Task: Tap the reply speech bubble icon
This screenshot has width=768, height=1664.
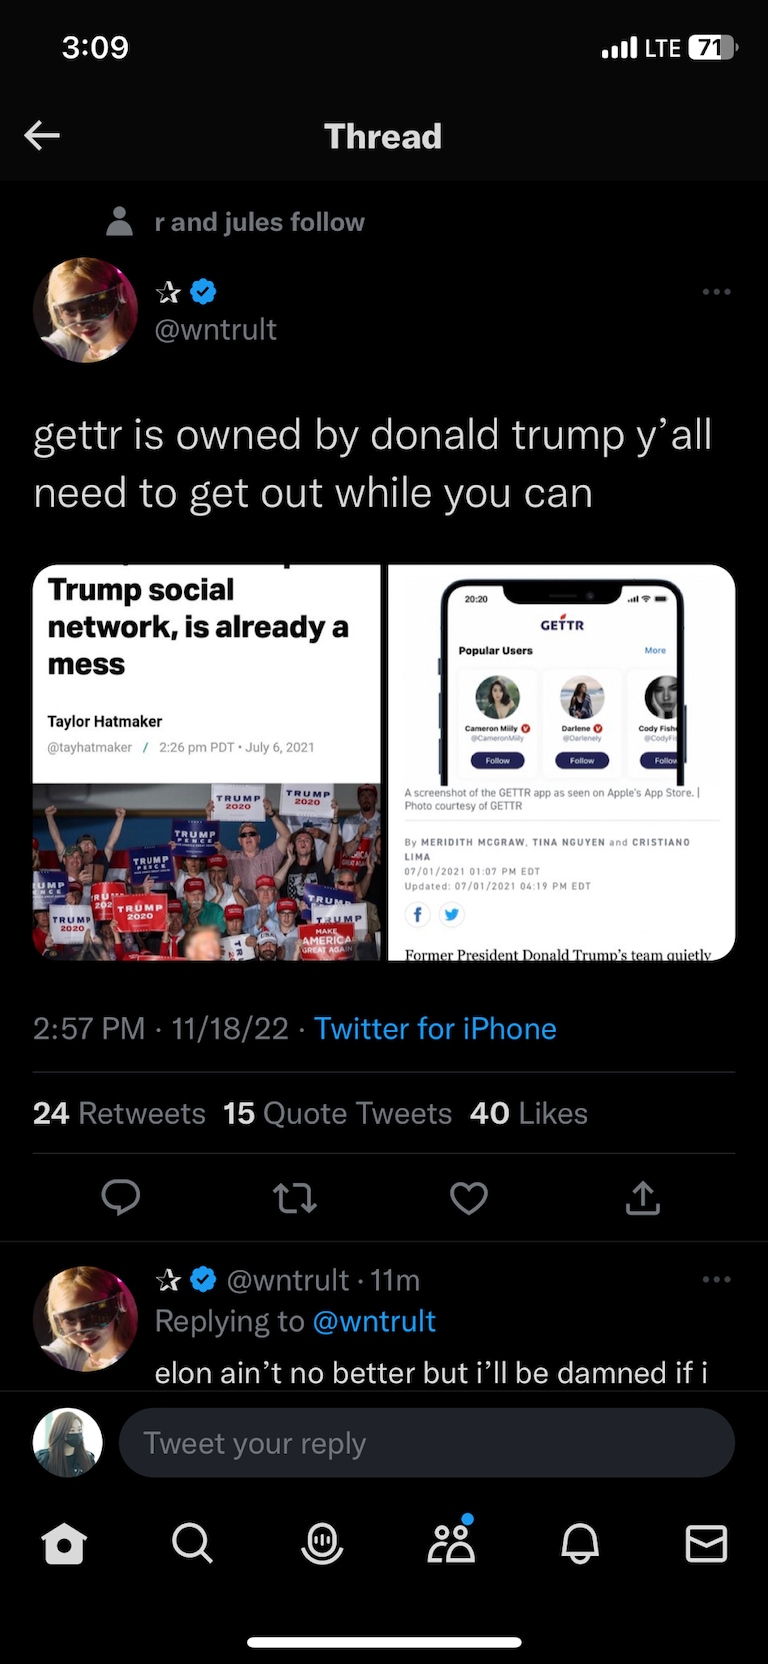Action: point(121,1197)
